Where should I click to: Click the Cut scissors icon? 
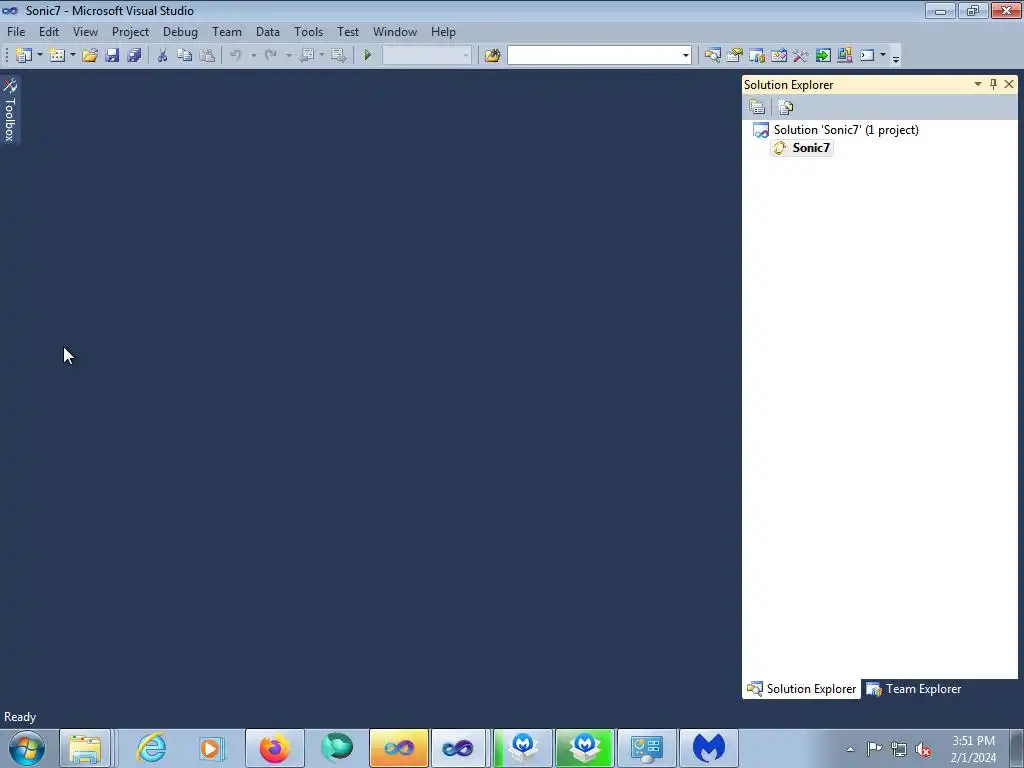(162, 56)
